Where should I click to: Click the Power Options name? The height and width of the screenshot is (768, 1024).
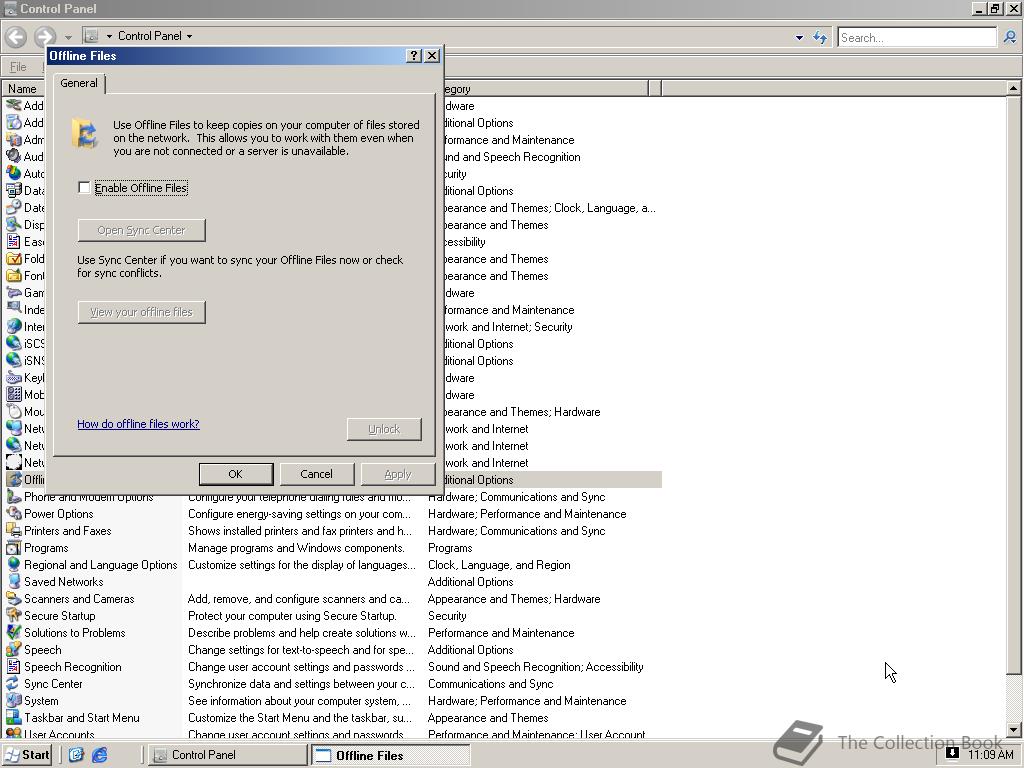point(59,514)
